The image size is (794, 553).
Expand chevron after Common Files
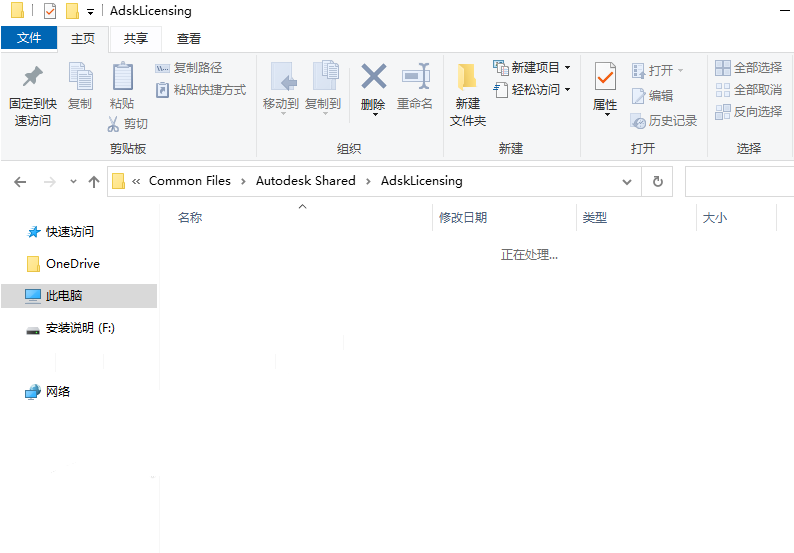(x=244, y=181)
